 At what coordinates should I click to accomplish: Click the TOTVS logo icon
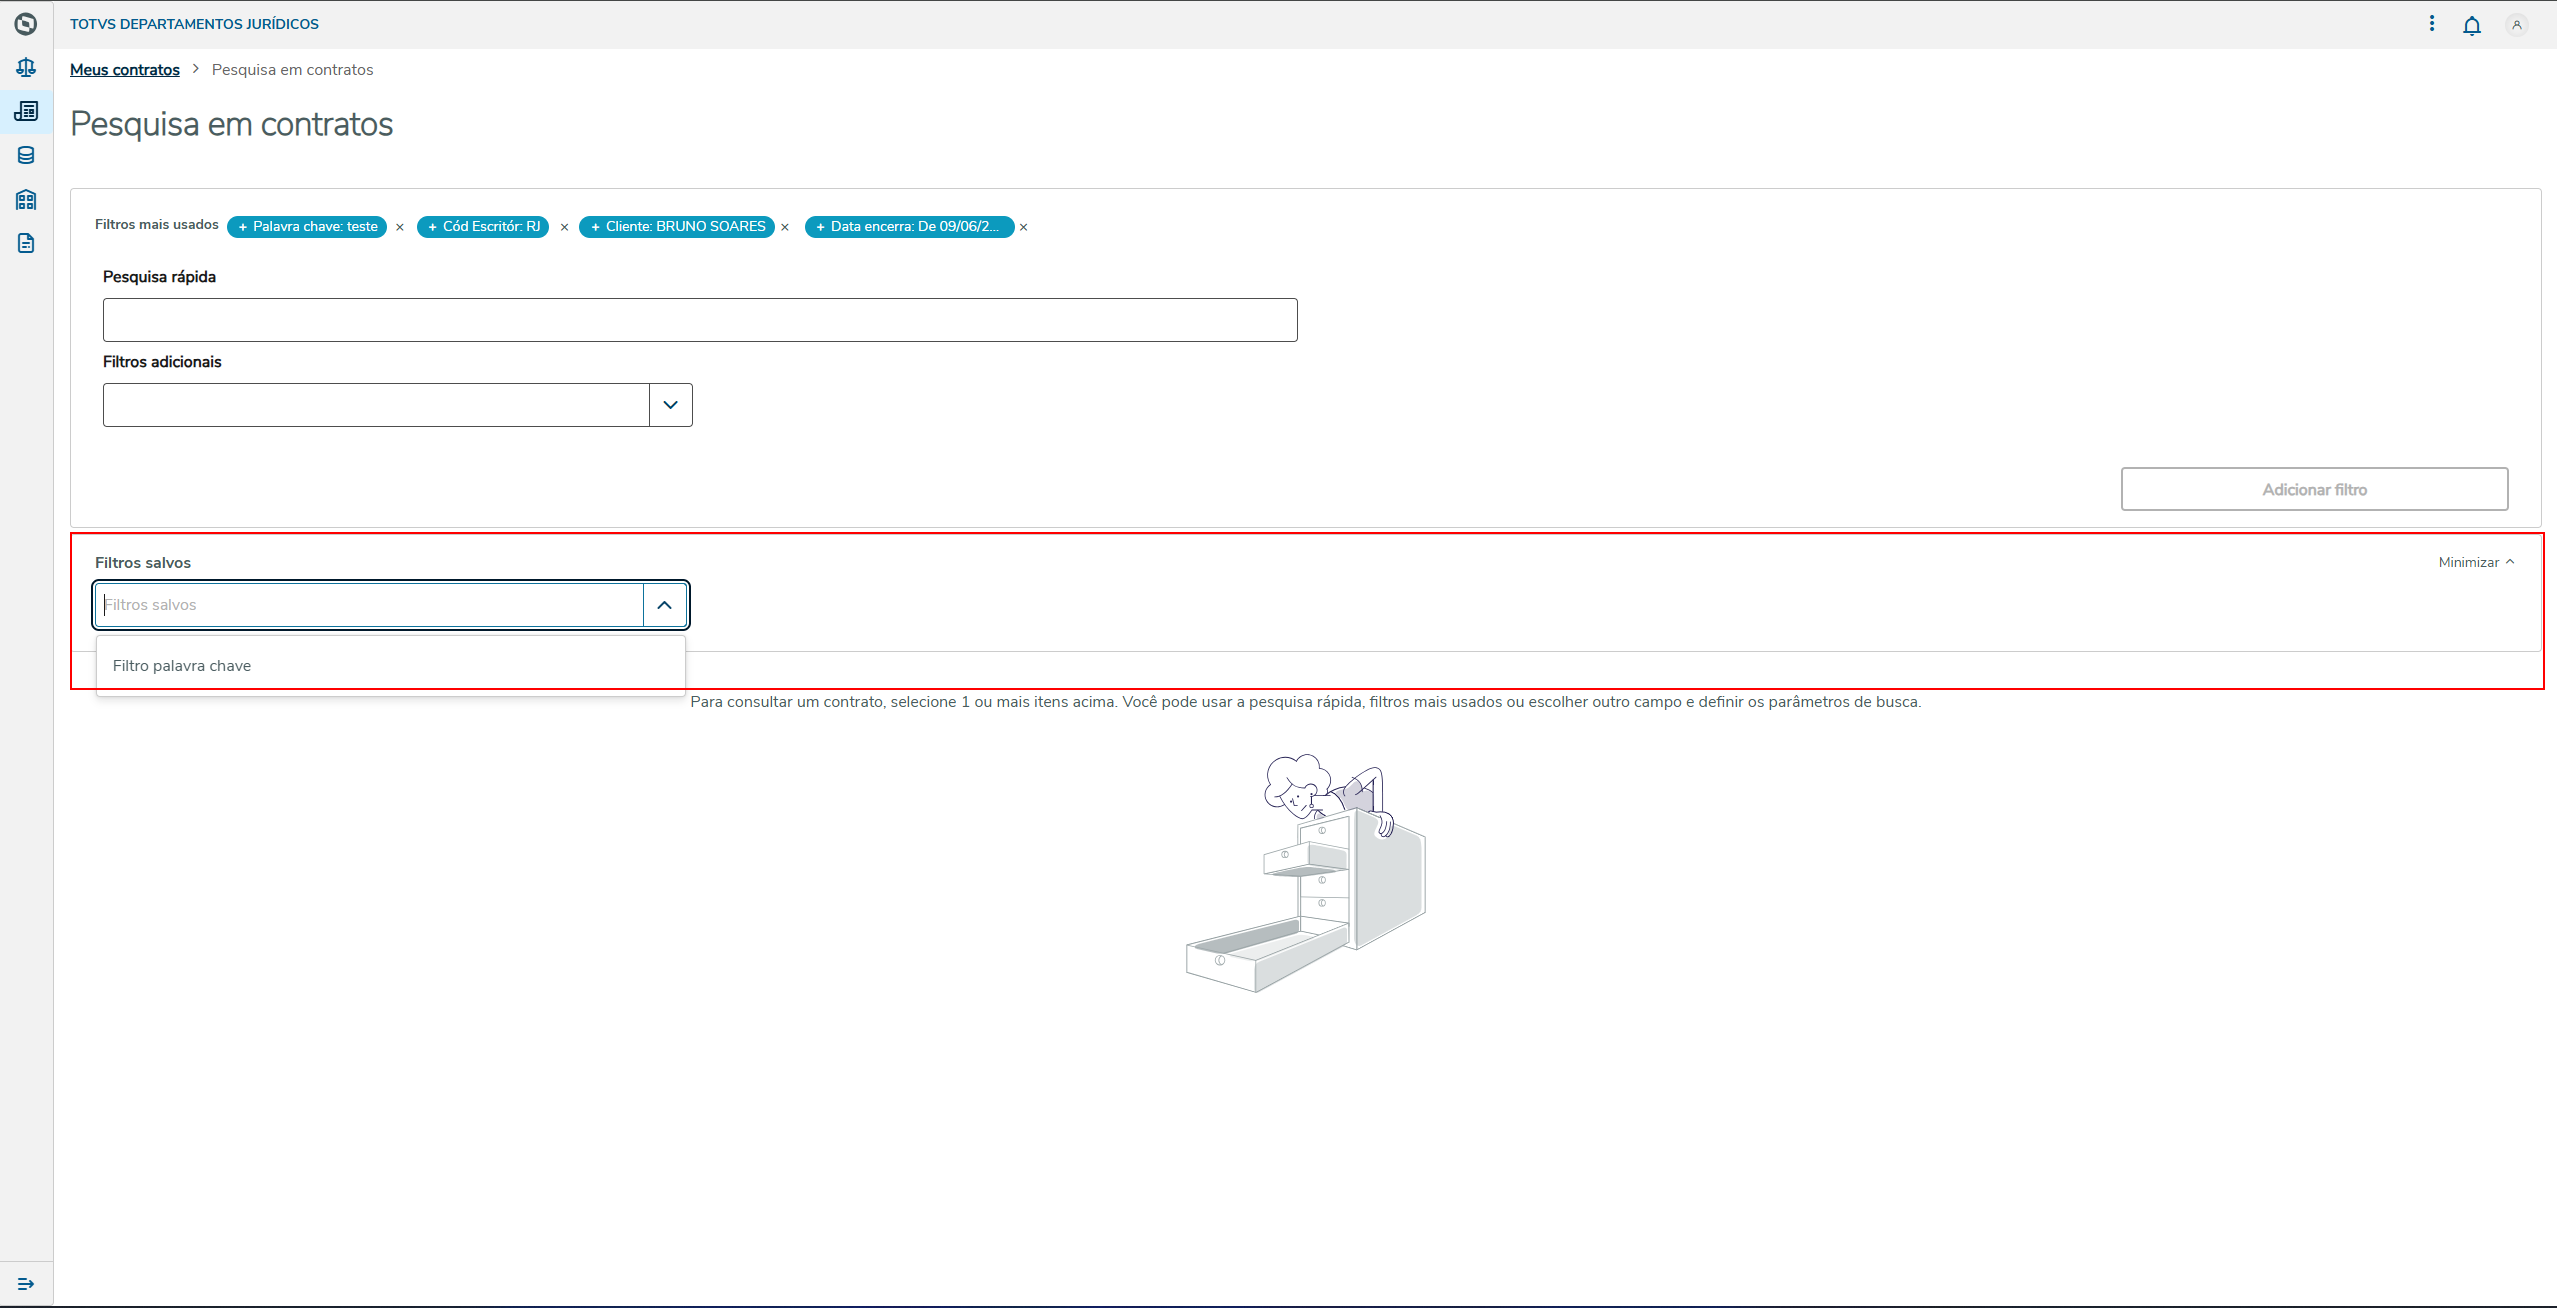tap(26, 23)
